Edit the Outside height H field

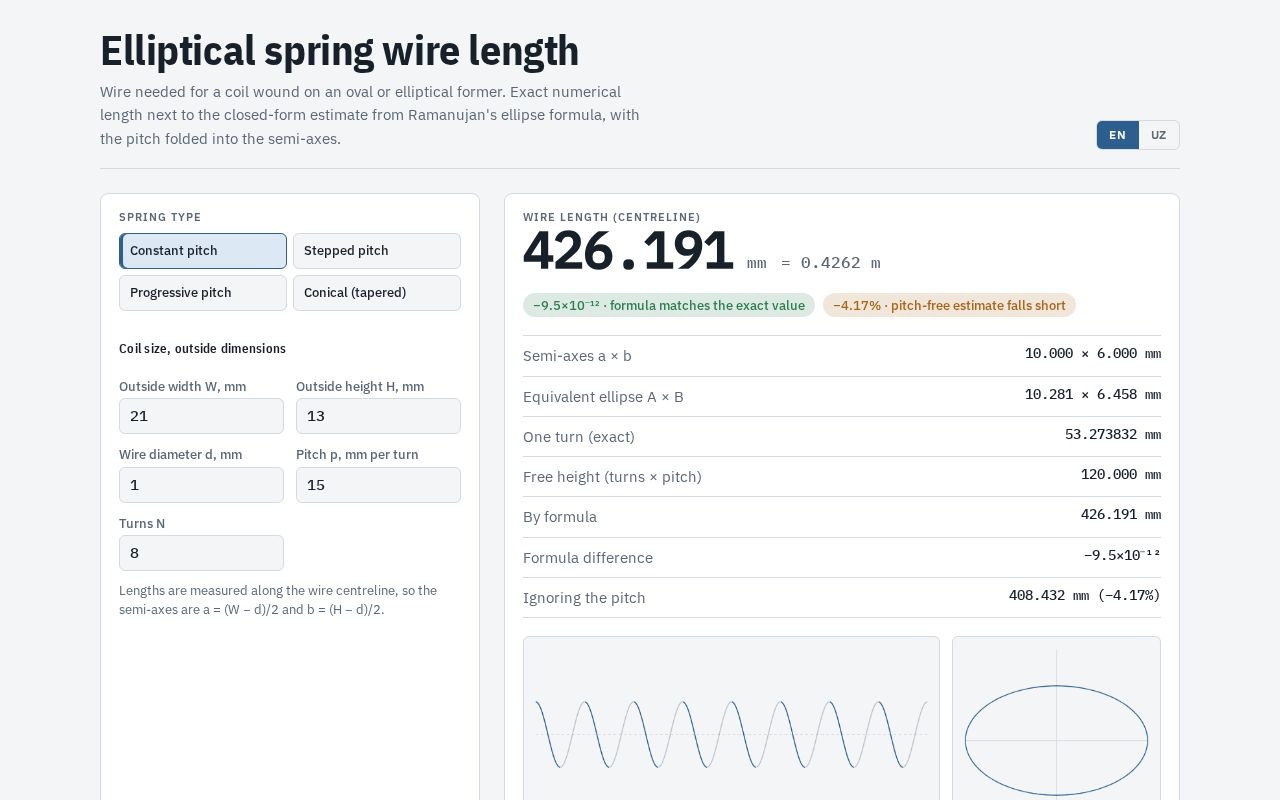coord(378,416)
